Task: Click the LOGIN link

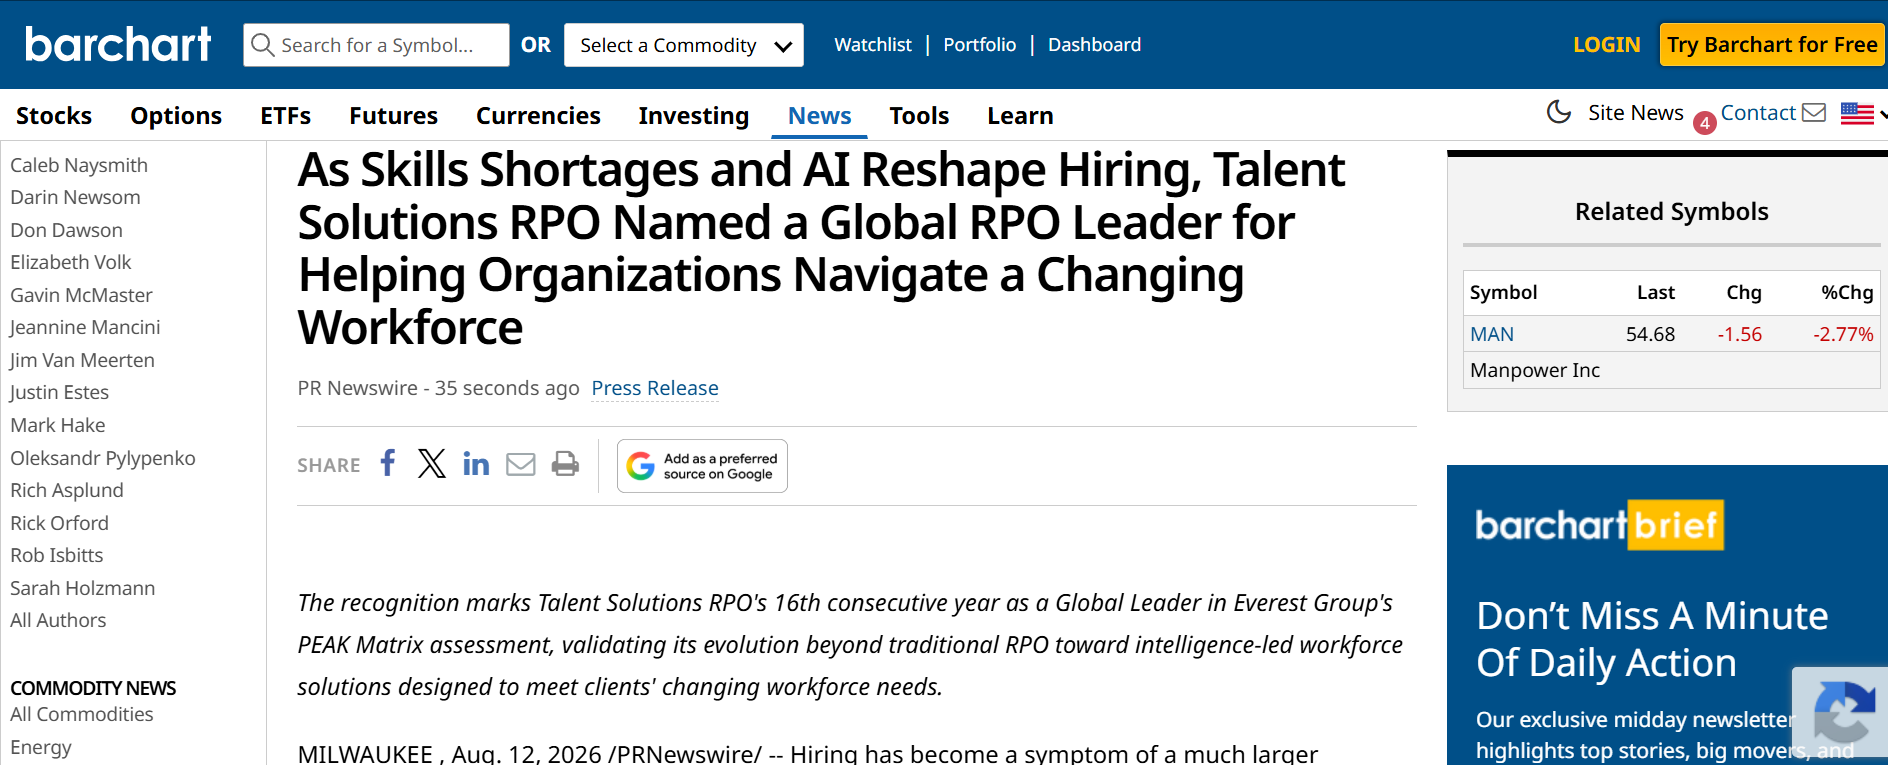Action: point(1607,45)
